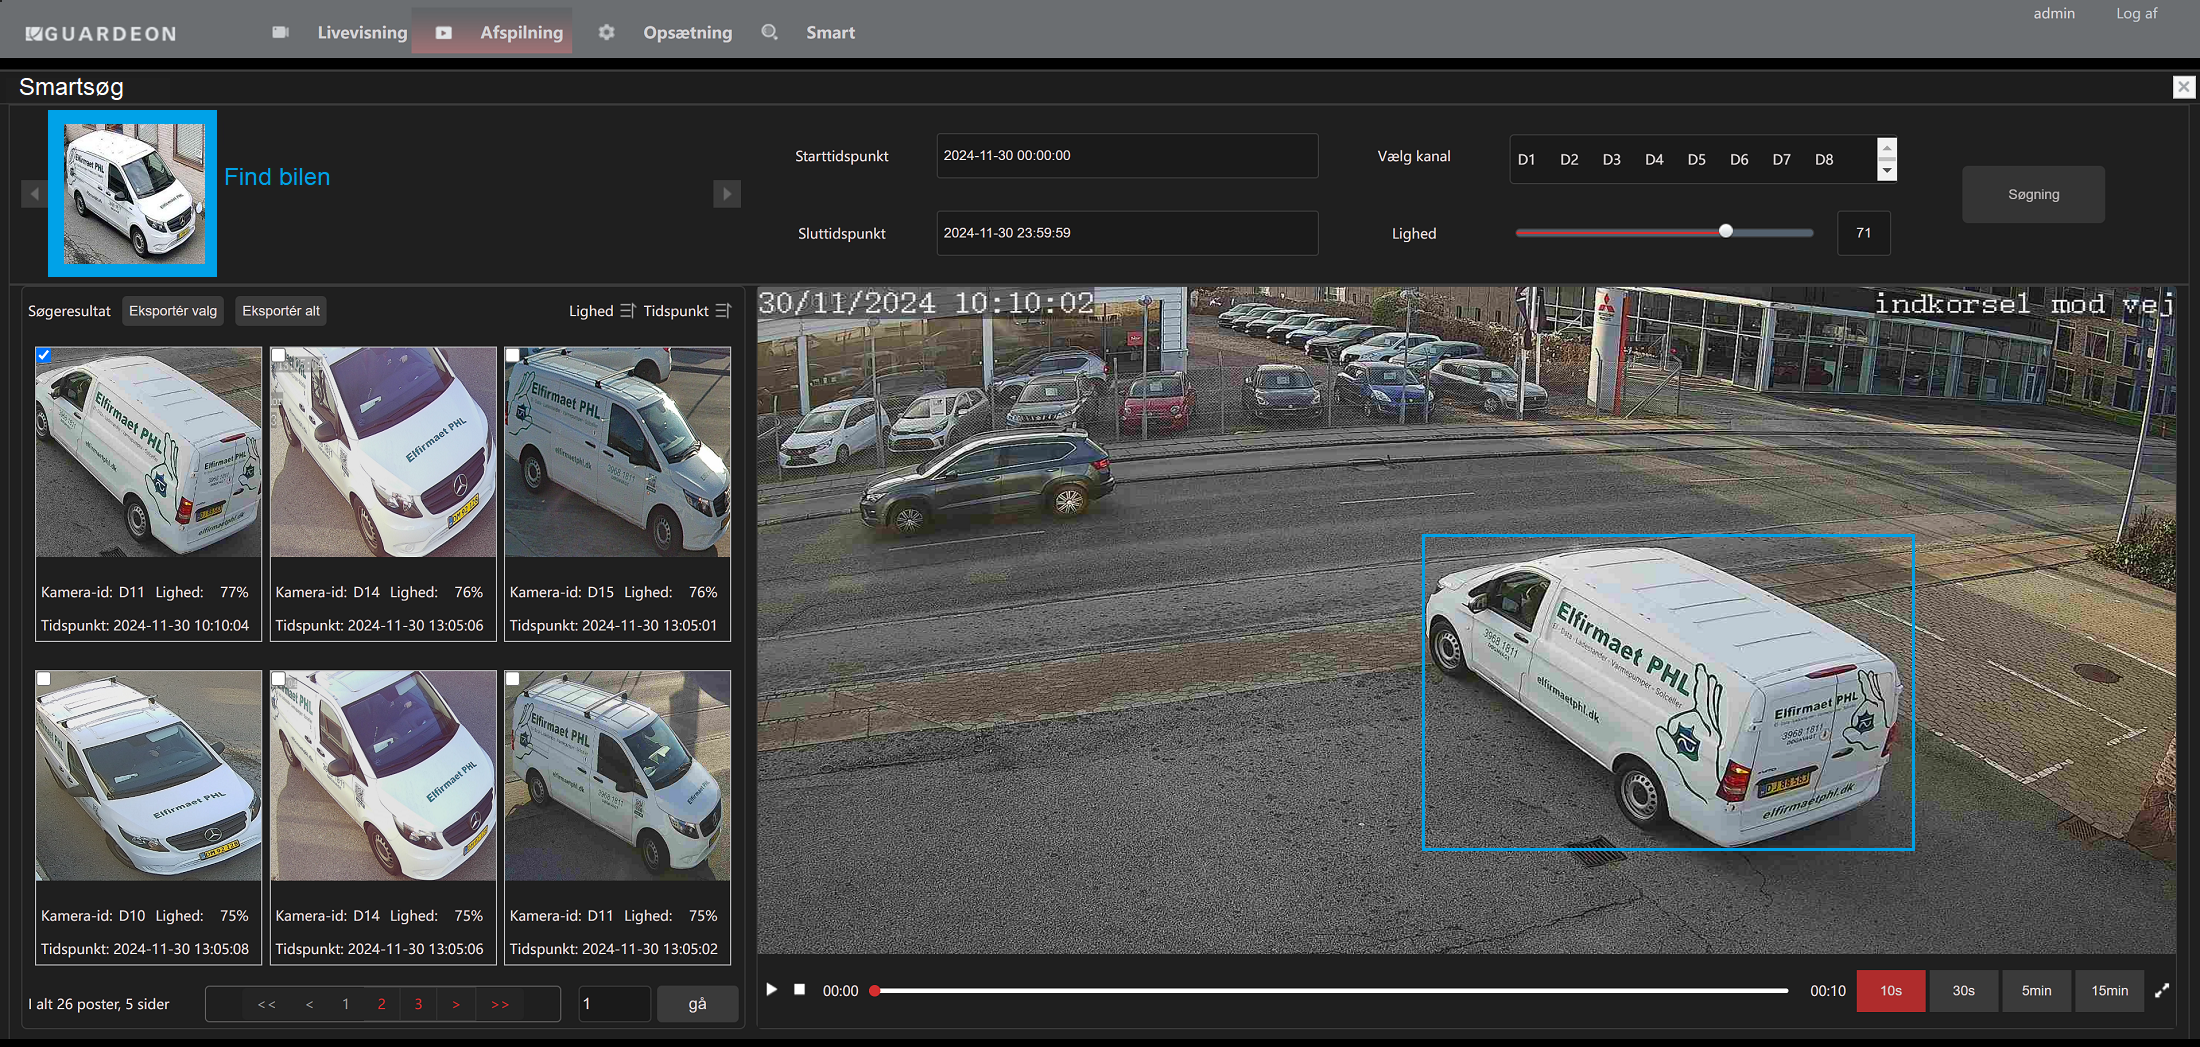
Task: Check result D15 at 13:05:01
Action: click(x=512, y=355)
